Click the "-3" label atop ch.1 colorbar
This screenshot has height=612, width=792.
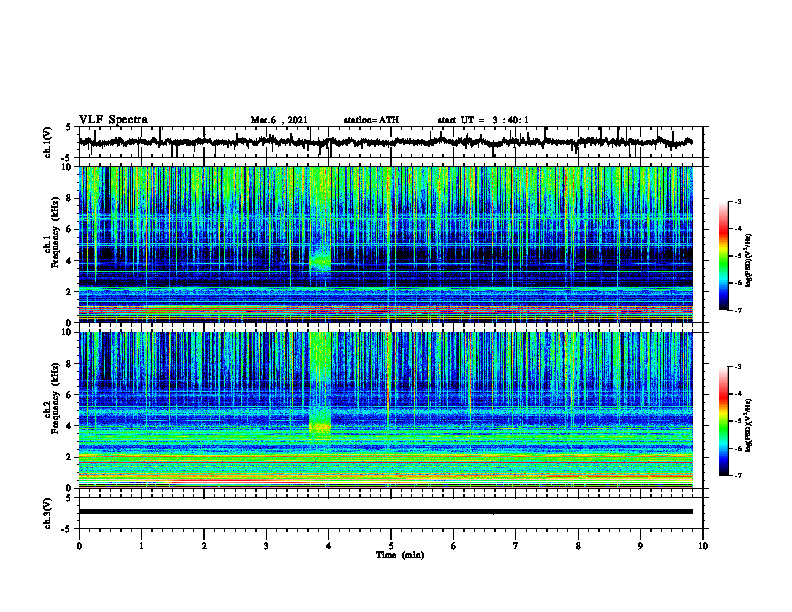coord(738,202)
